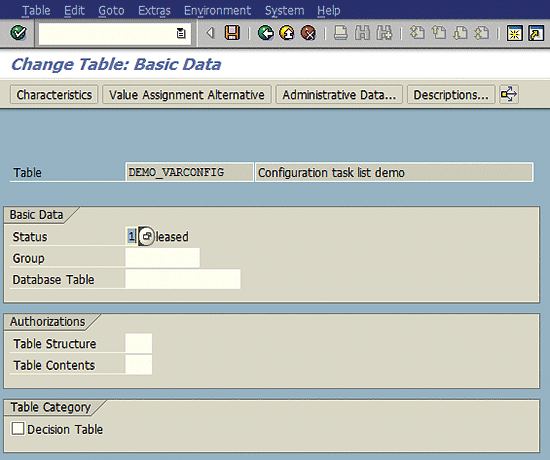Open Find with the binoculars icon
550x460 pixels.
[x=362, y=33]
